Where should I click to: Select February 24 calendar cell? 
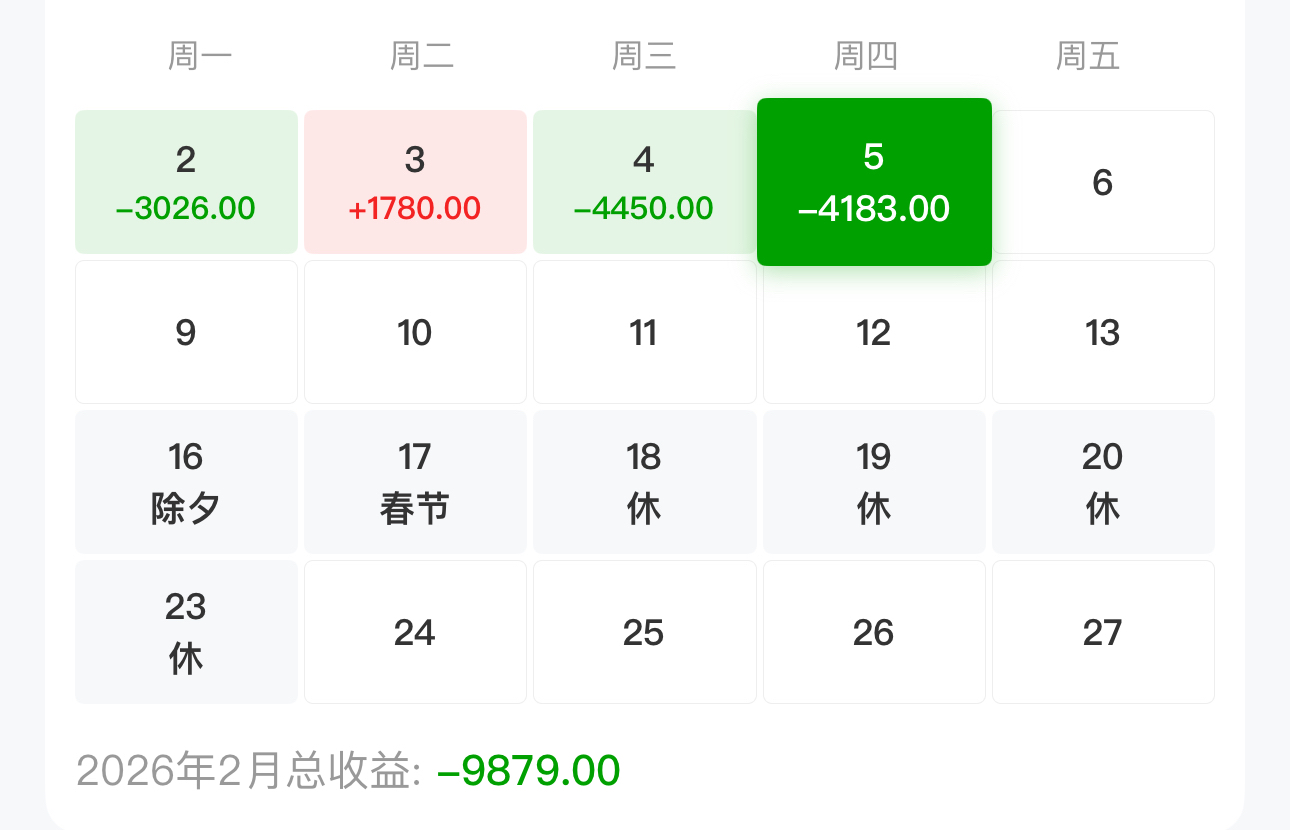pos(415,632)
